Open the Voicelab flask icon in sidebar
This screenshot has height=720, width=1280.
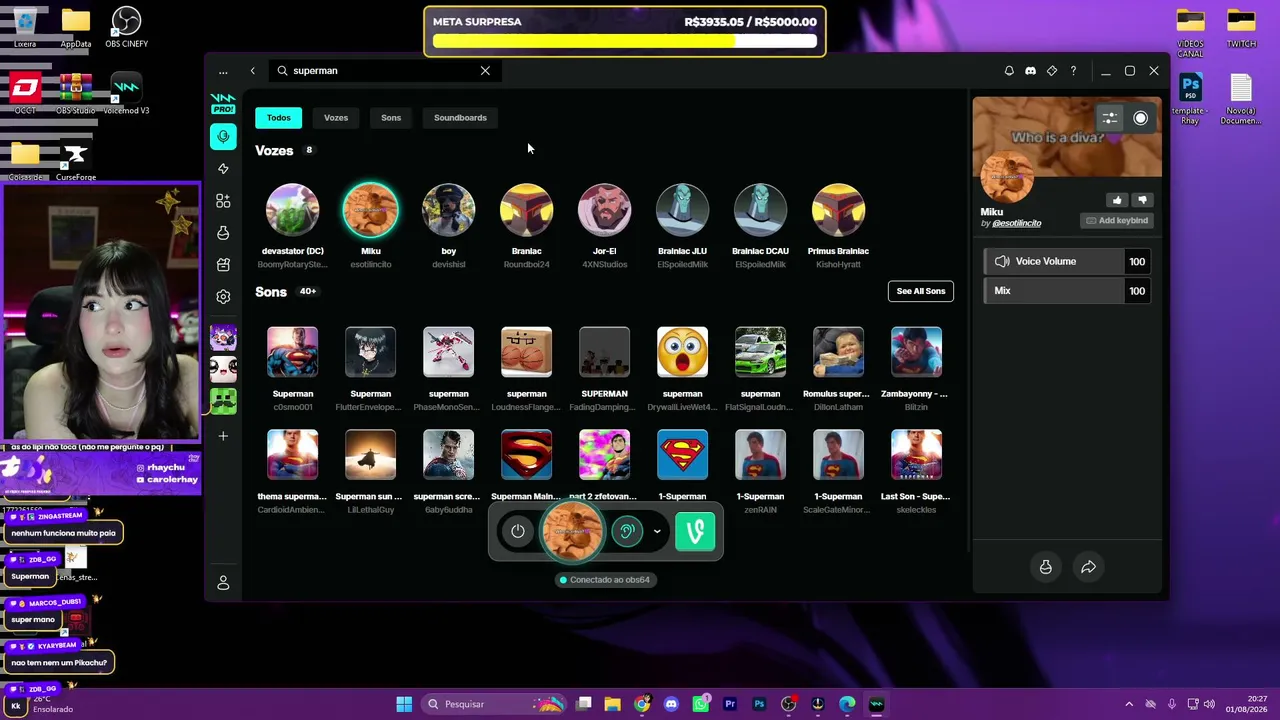tap(223, 233)
